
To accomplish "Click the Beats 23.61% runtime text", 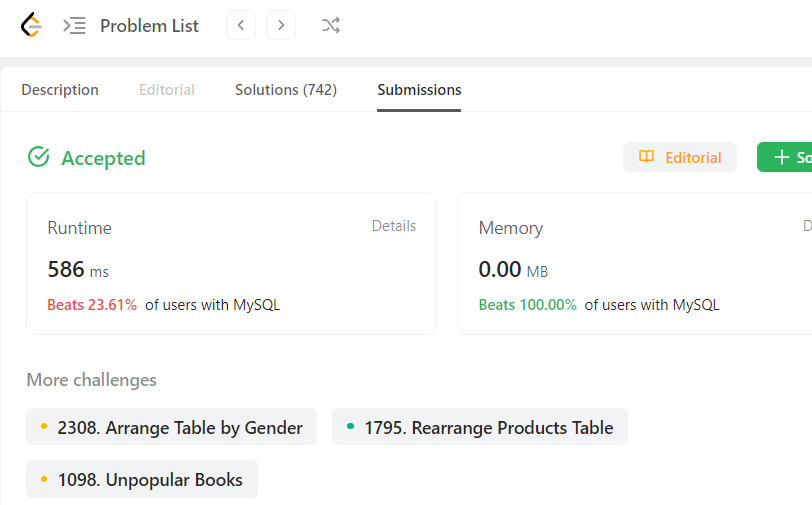I will tap(92, 305).
